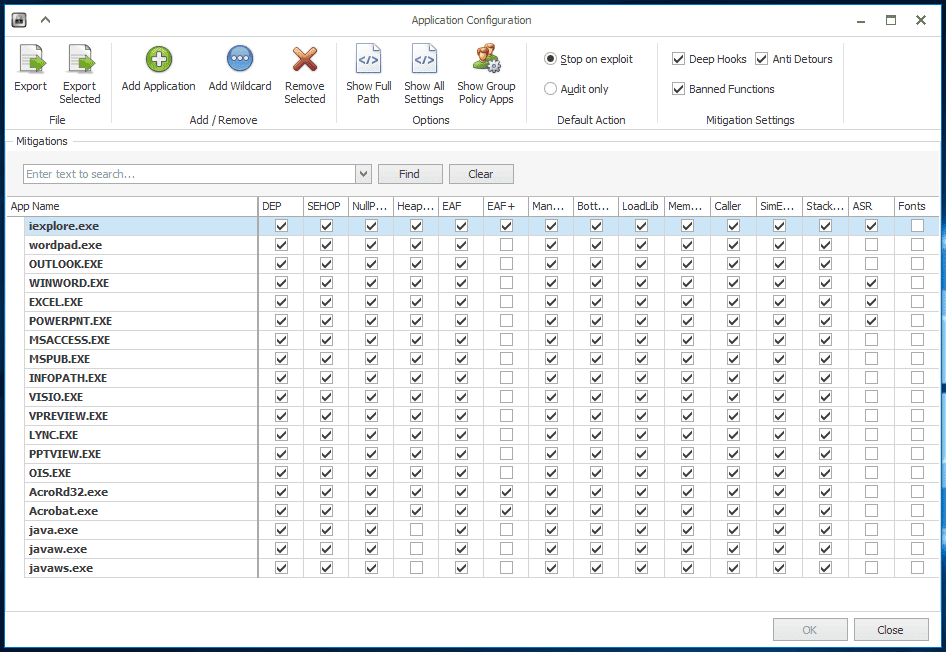Click the LoadLib column header
Viewport: 946px width, 652px height.
pyautogui.click(x=641, y=206)
